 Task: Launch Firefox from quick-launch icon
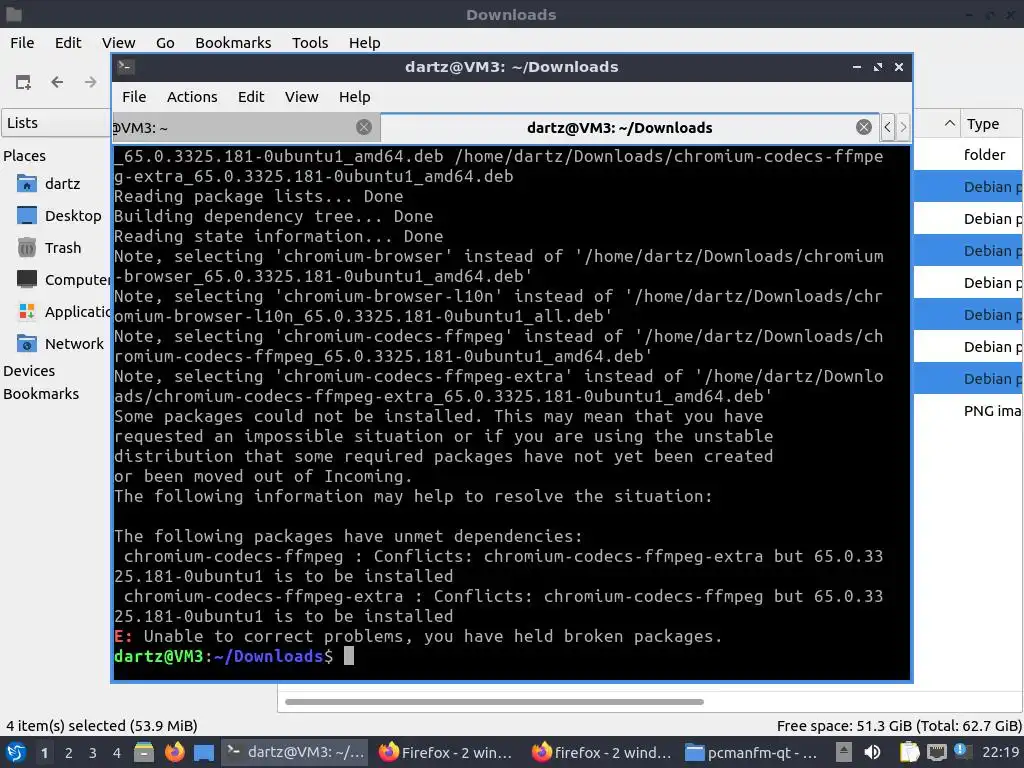click(x=174, y=752)
